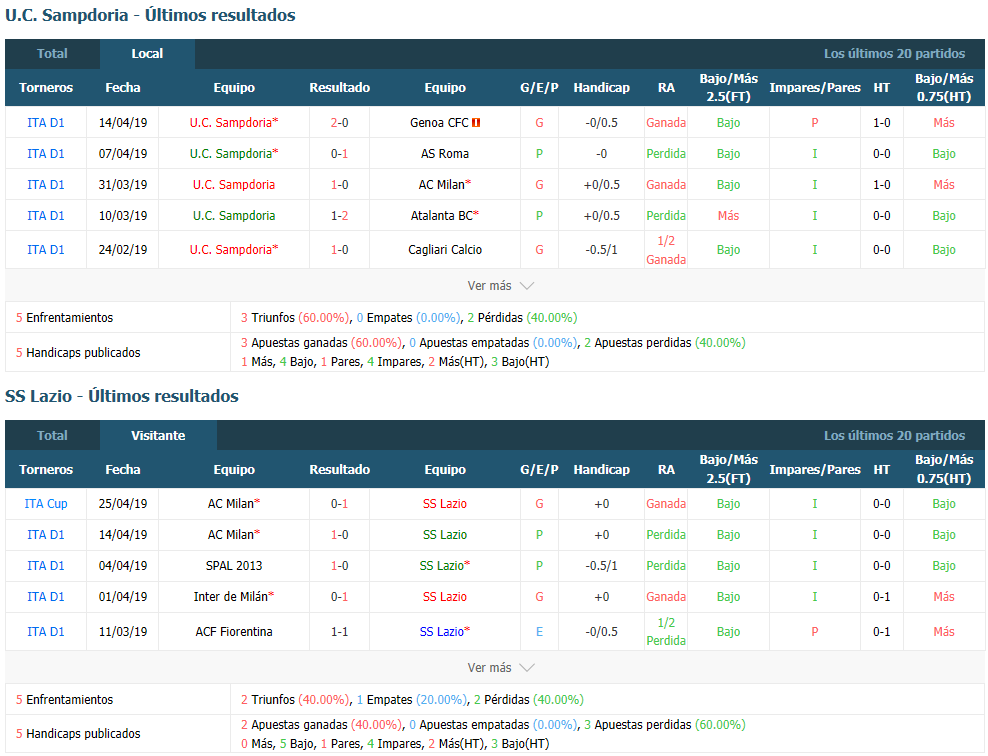Open ITA D1 link for 24/02/19 match
The image size is (988, 756).
[45, 249]
